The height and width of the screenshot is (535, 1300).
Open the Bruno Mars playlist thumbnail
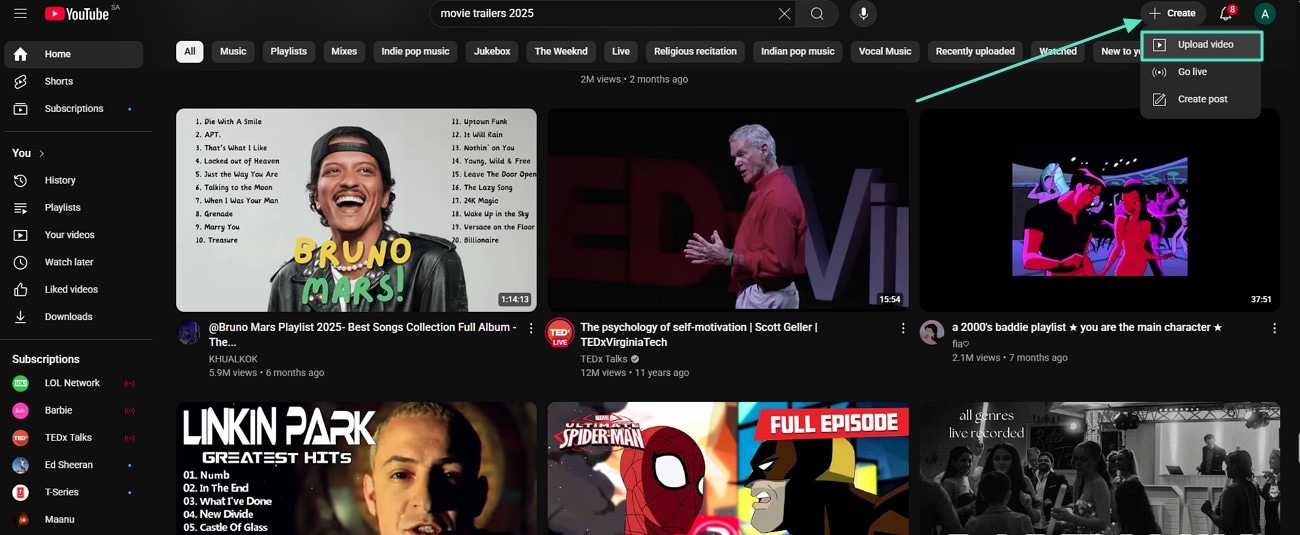[356, 210]
